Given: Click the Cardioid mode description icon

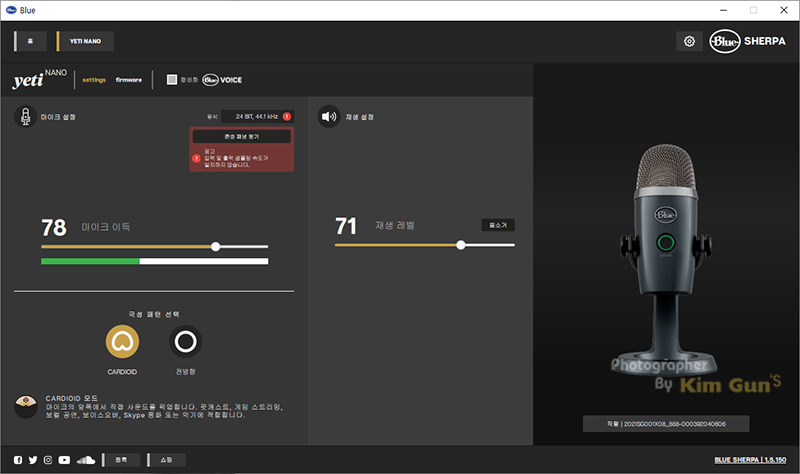Looking at the screenshot, I should pos(26,407).
